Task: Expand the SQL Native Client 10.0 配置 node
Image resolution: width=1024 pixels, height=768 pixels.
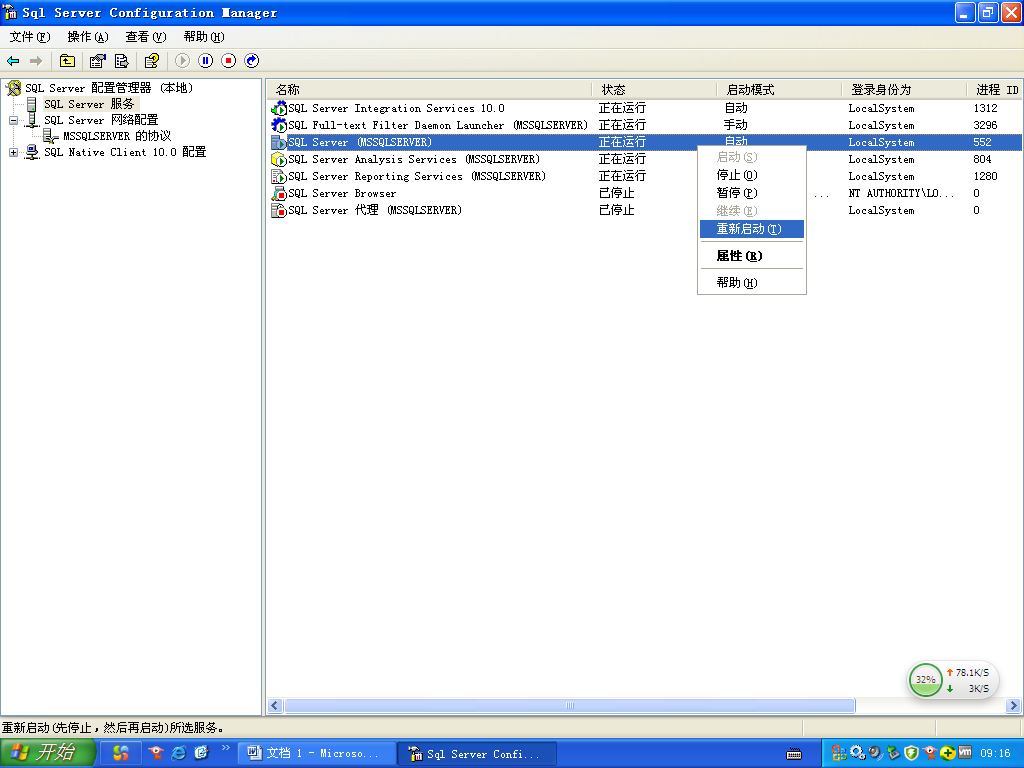Action: tap(12, 152)
